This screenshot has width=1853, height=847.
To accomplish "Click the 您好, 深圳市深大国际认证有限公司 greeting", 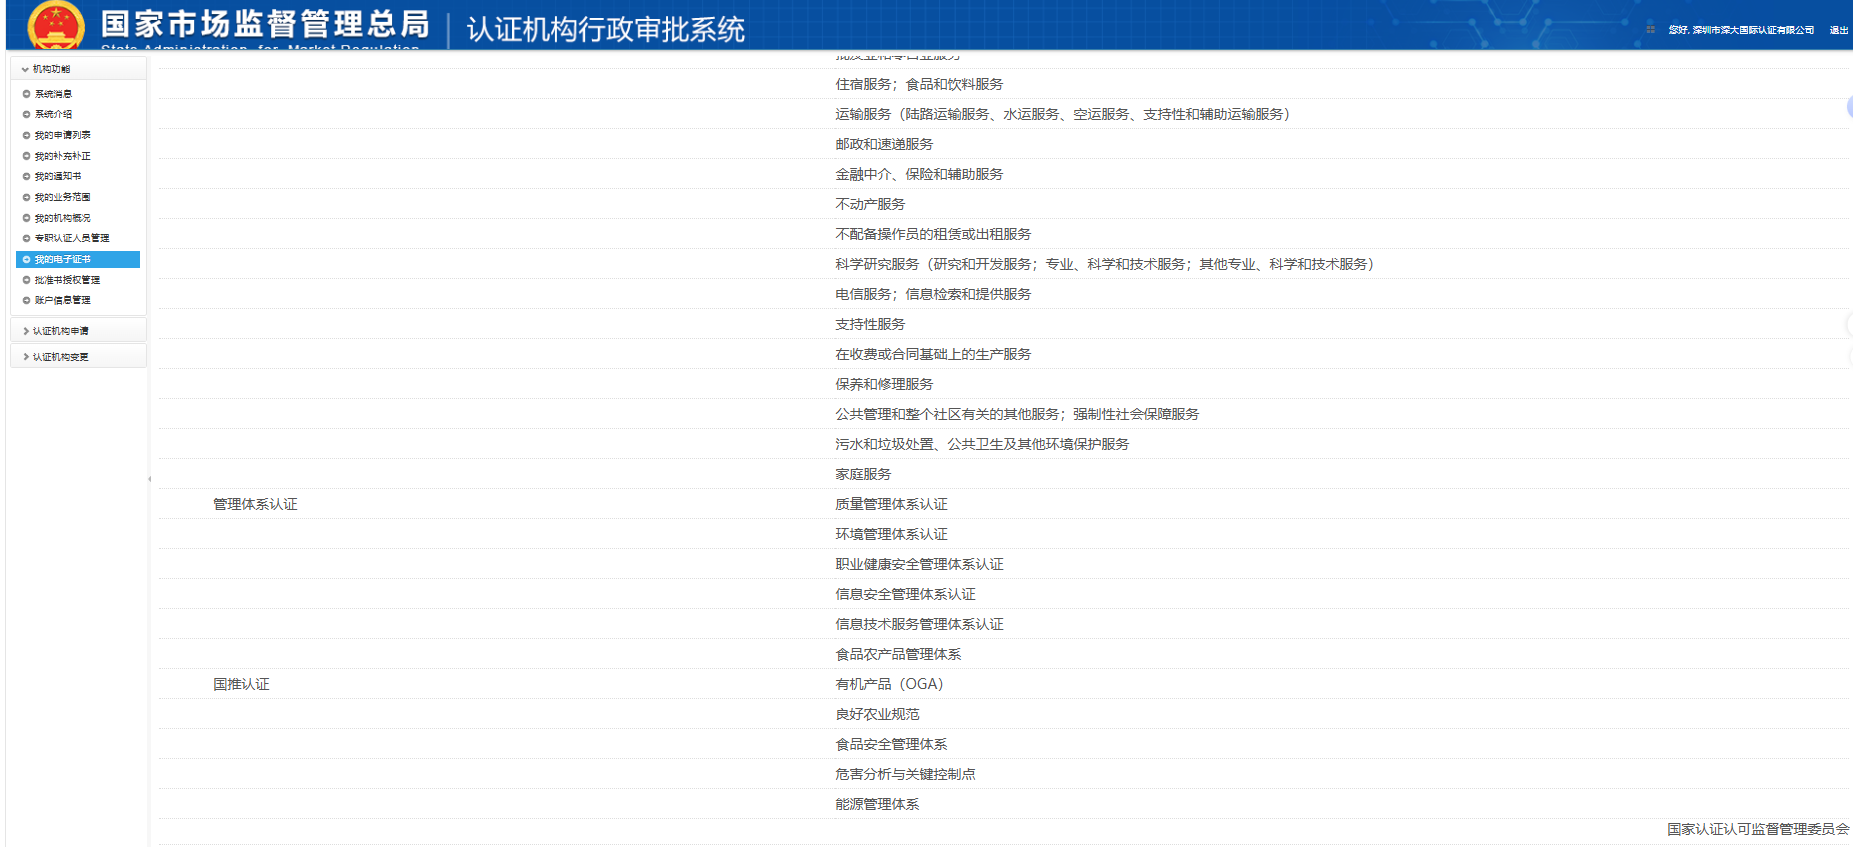I will (x=1741, y=30).
